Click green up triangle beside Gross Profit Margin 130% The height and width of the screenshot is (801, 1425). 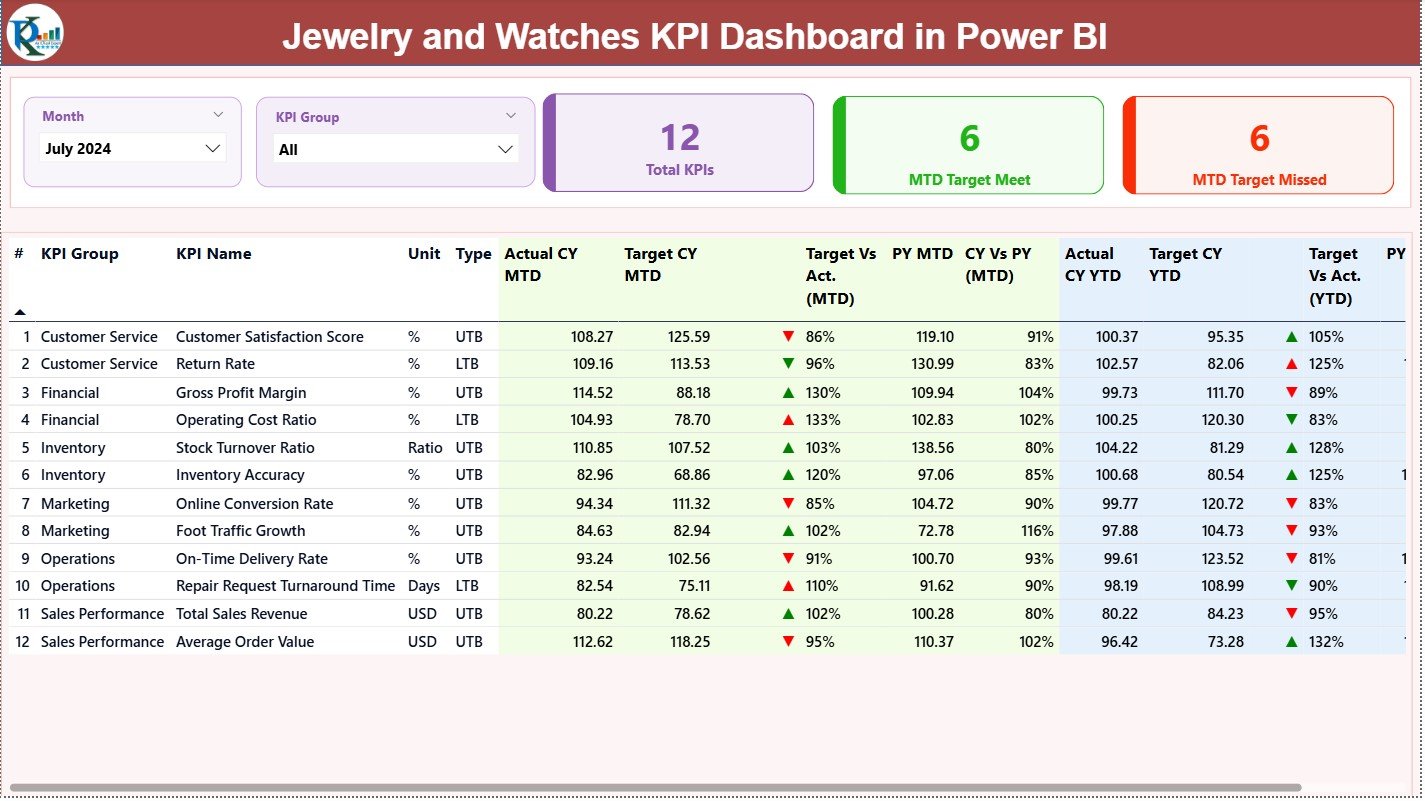pos(790,392)
